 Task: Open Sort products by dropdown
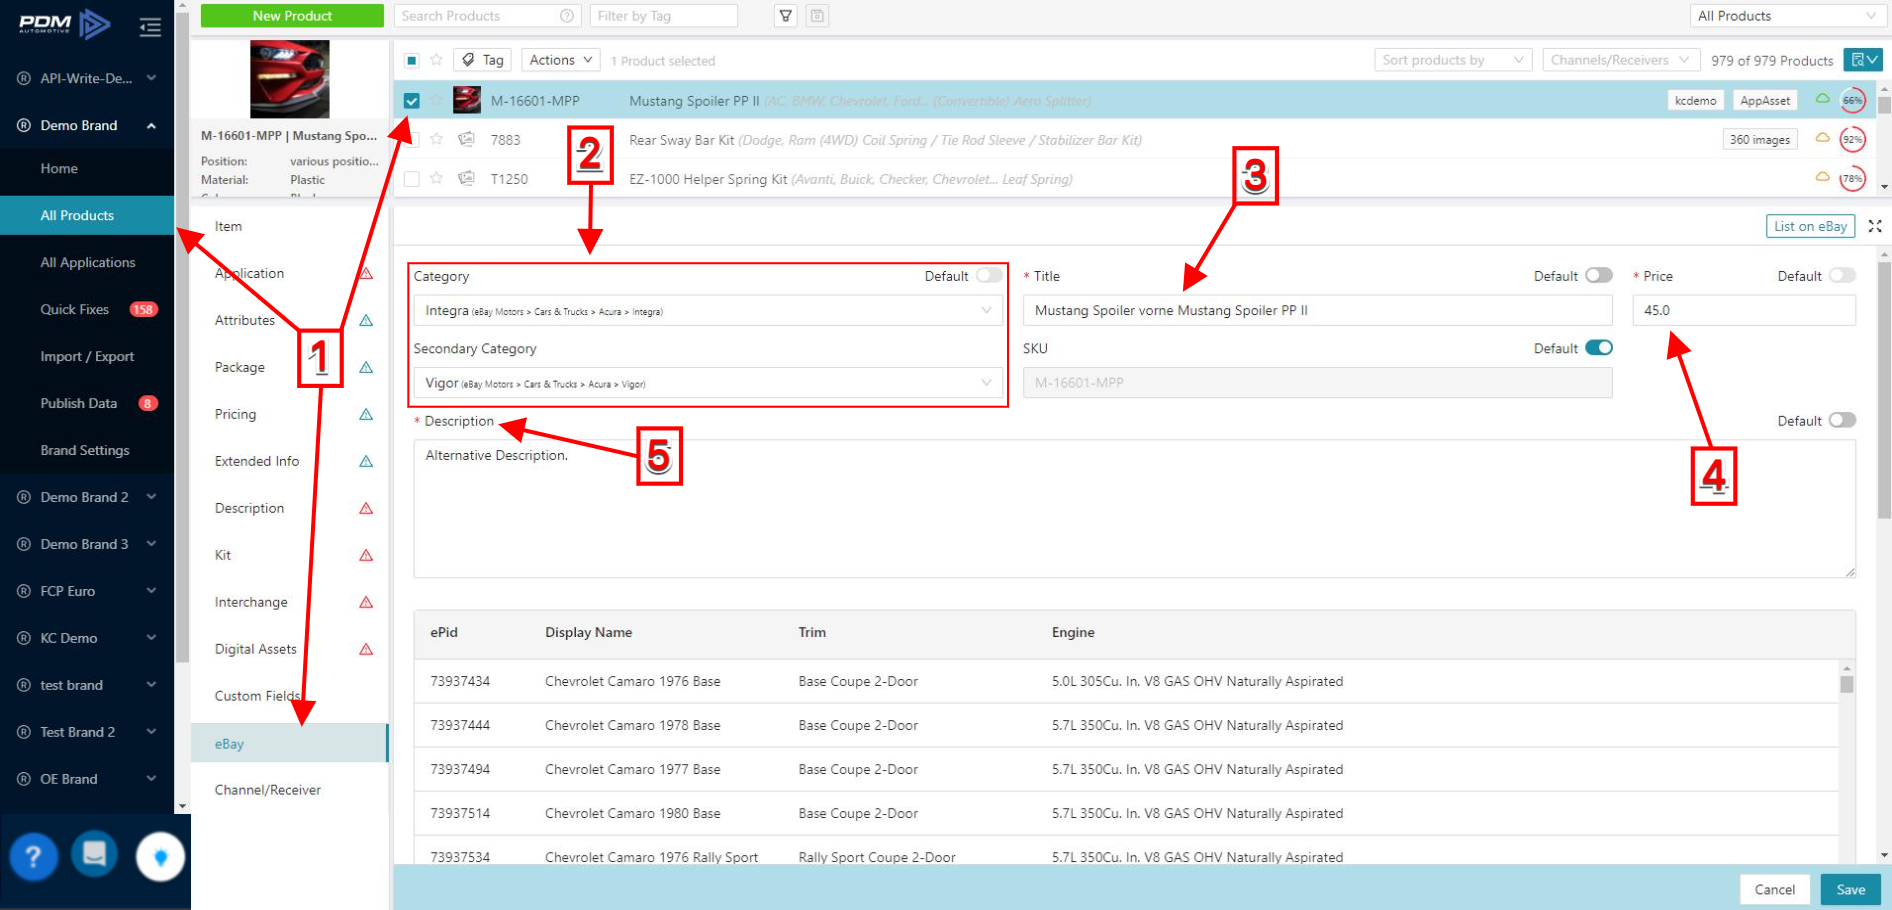click(1453, 60)
